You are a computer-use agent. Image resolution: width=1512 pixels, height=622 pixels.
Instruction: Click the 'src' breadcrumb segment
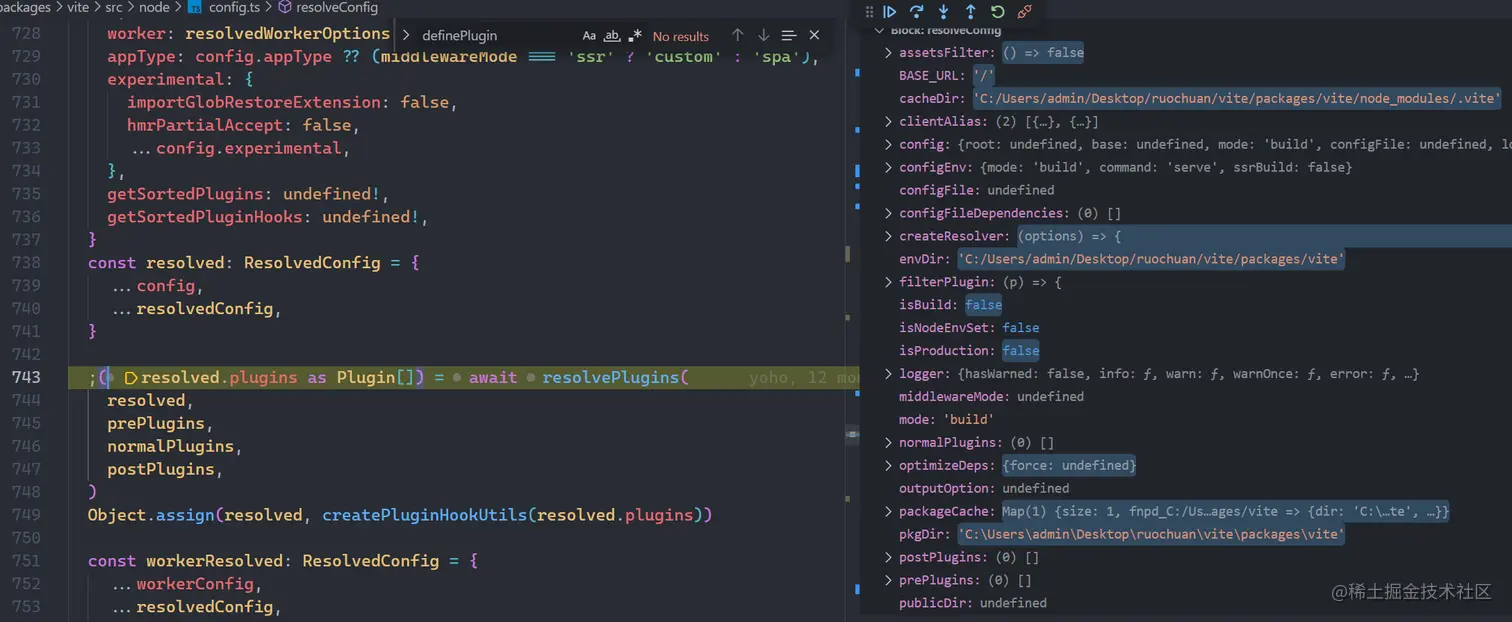pos(114,7)
